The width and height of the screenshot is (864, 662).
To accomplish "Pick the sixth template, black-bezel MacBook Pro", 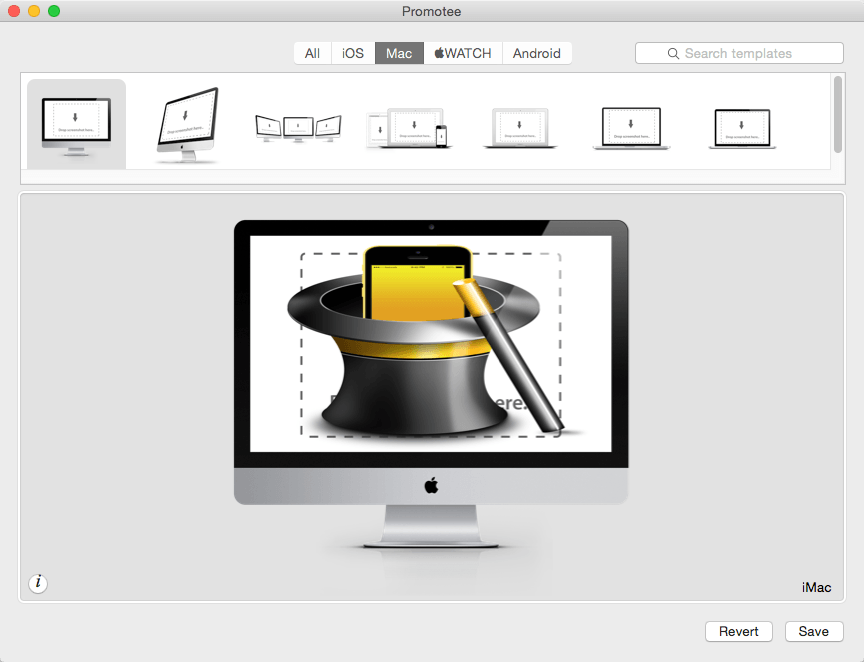I will pyautogui.click(x=631, y=128).
